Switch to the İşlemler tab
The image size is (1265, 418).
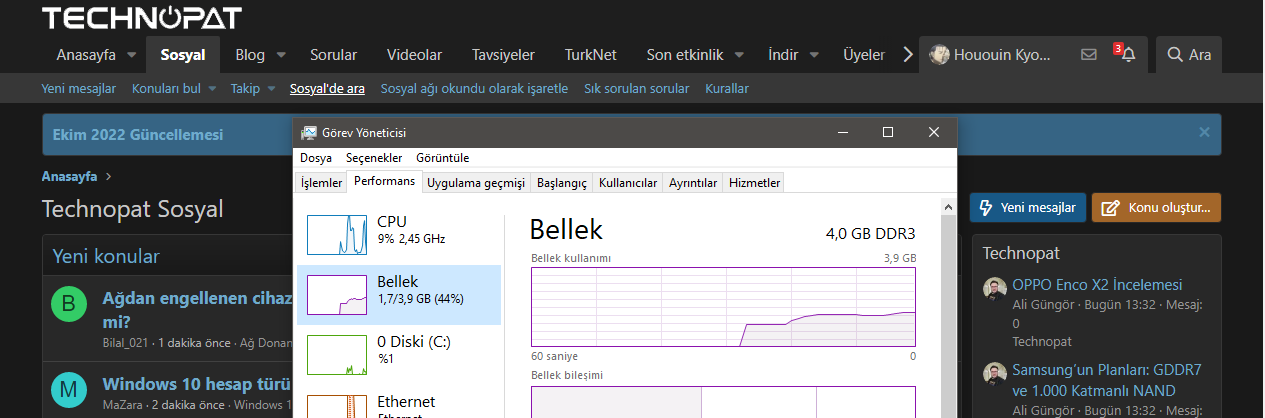tap(322, 183)
